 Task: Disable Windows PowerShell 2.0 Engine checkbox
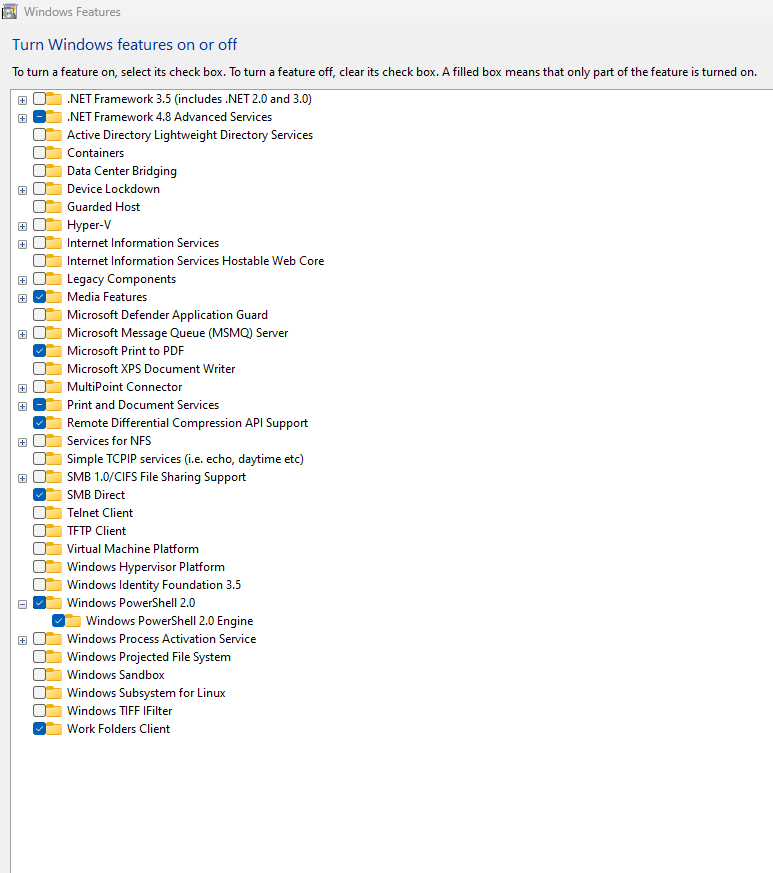58,621
